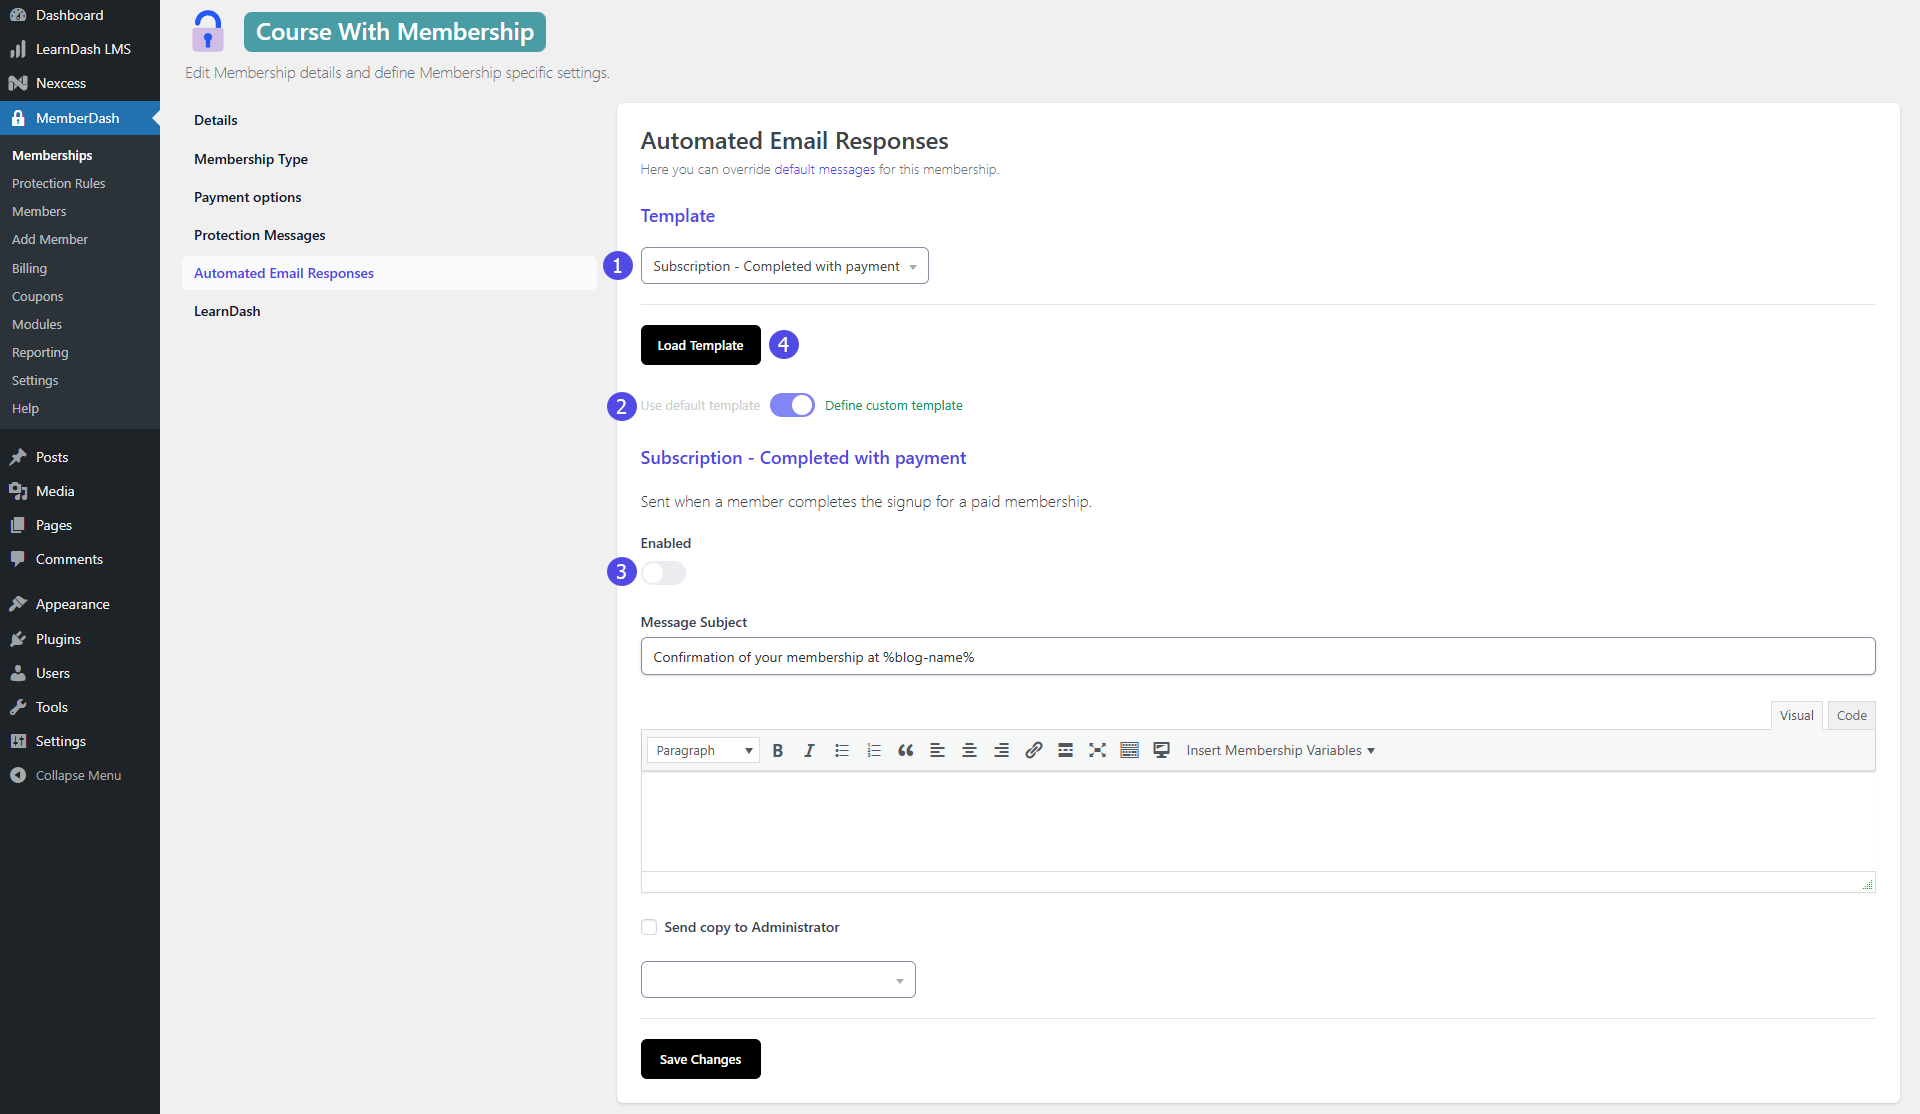Insert the Read More tag
The height and width of the screenshot is (1114, 1920).
coord(1065,750)
